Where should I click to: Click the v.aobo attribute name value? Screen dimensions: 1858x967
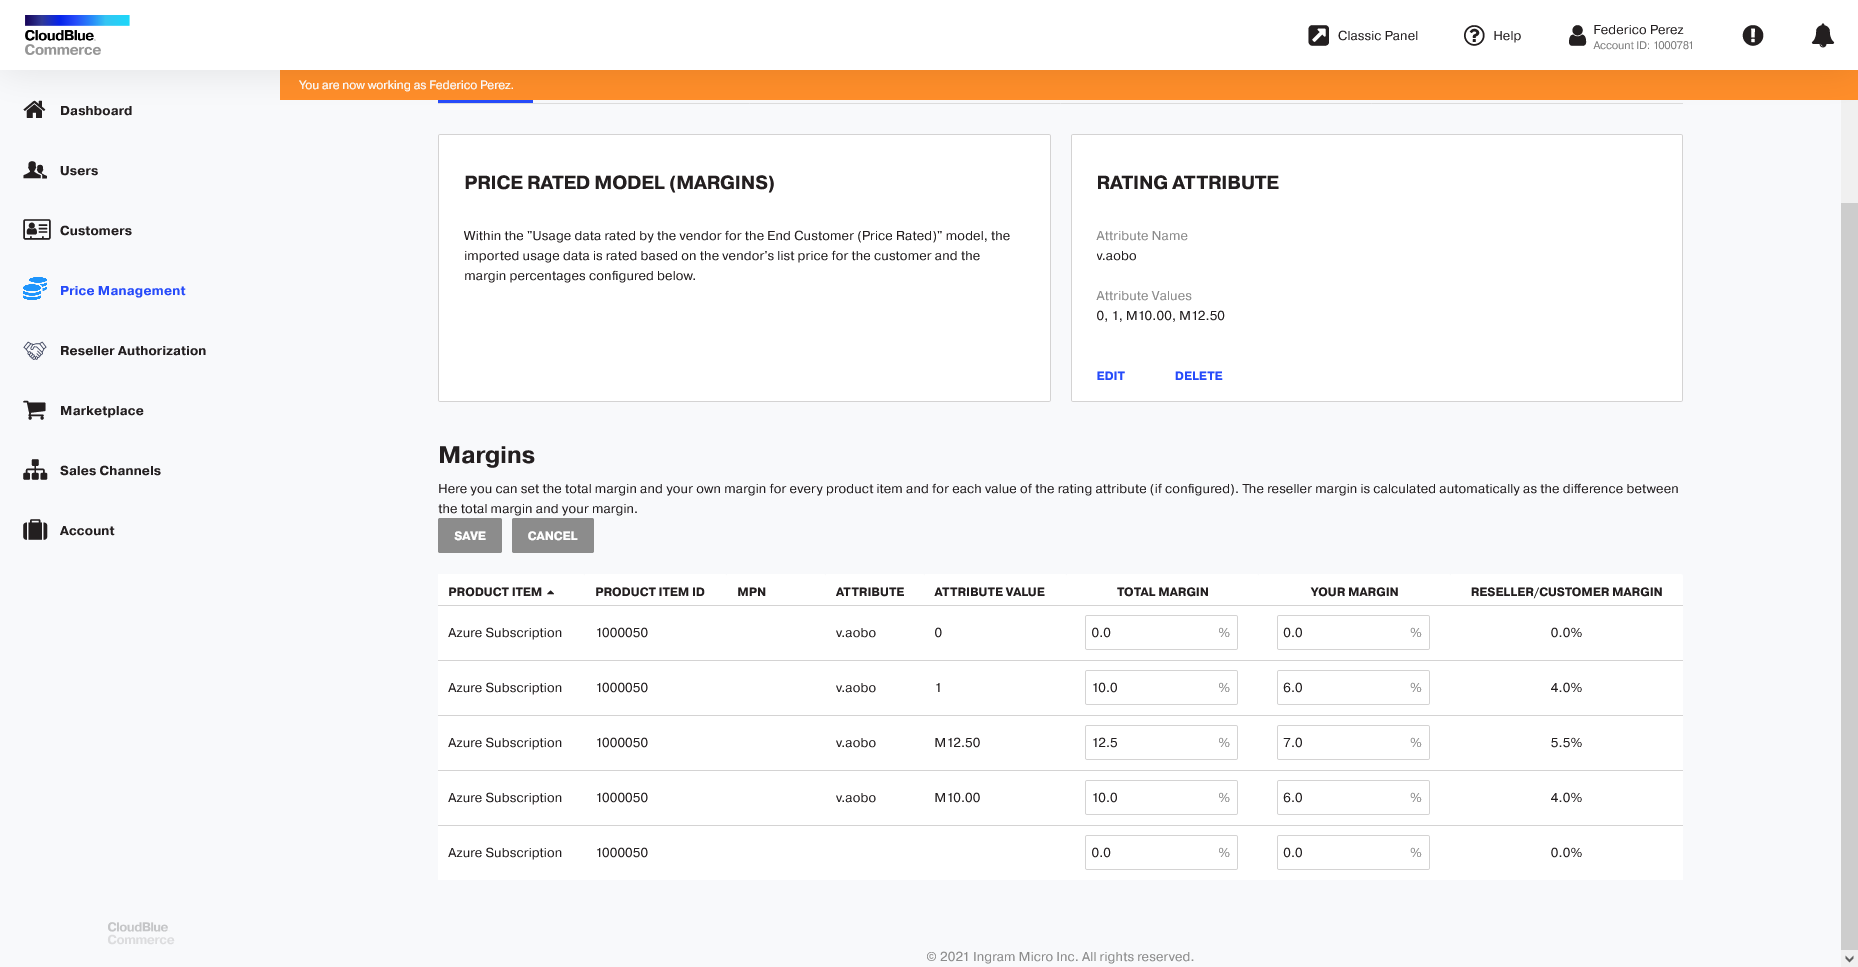pyautogui.click(x=1116, y=256)
